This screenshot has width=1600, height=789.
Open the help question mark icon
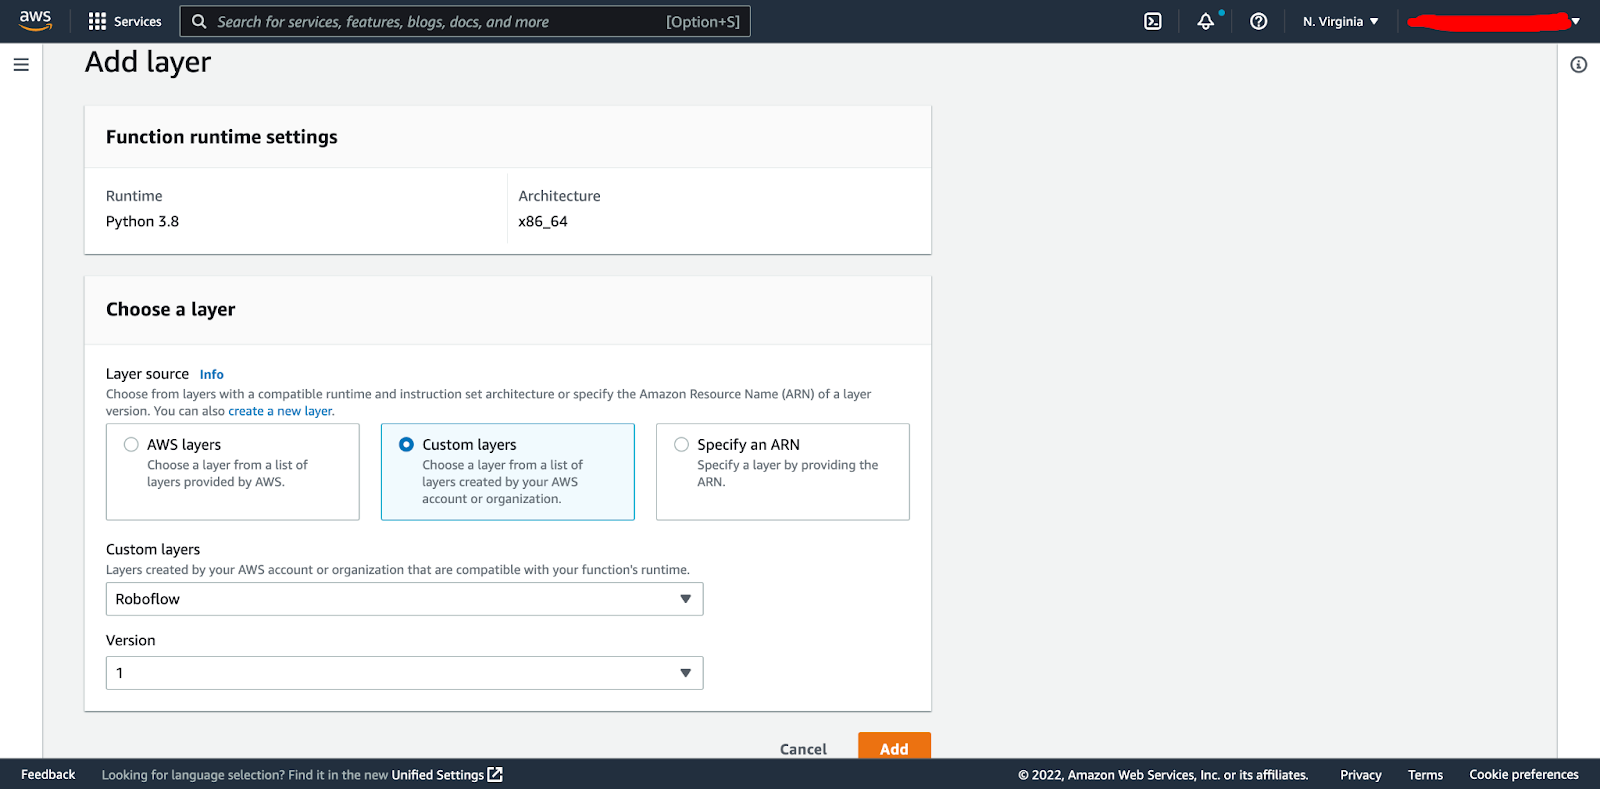point(1259,21)
